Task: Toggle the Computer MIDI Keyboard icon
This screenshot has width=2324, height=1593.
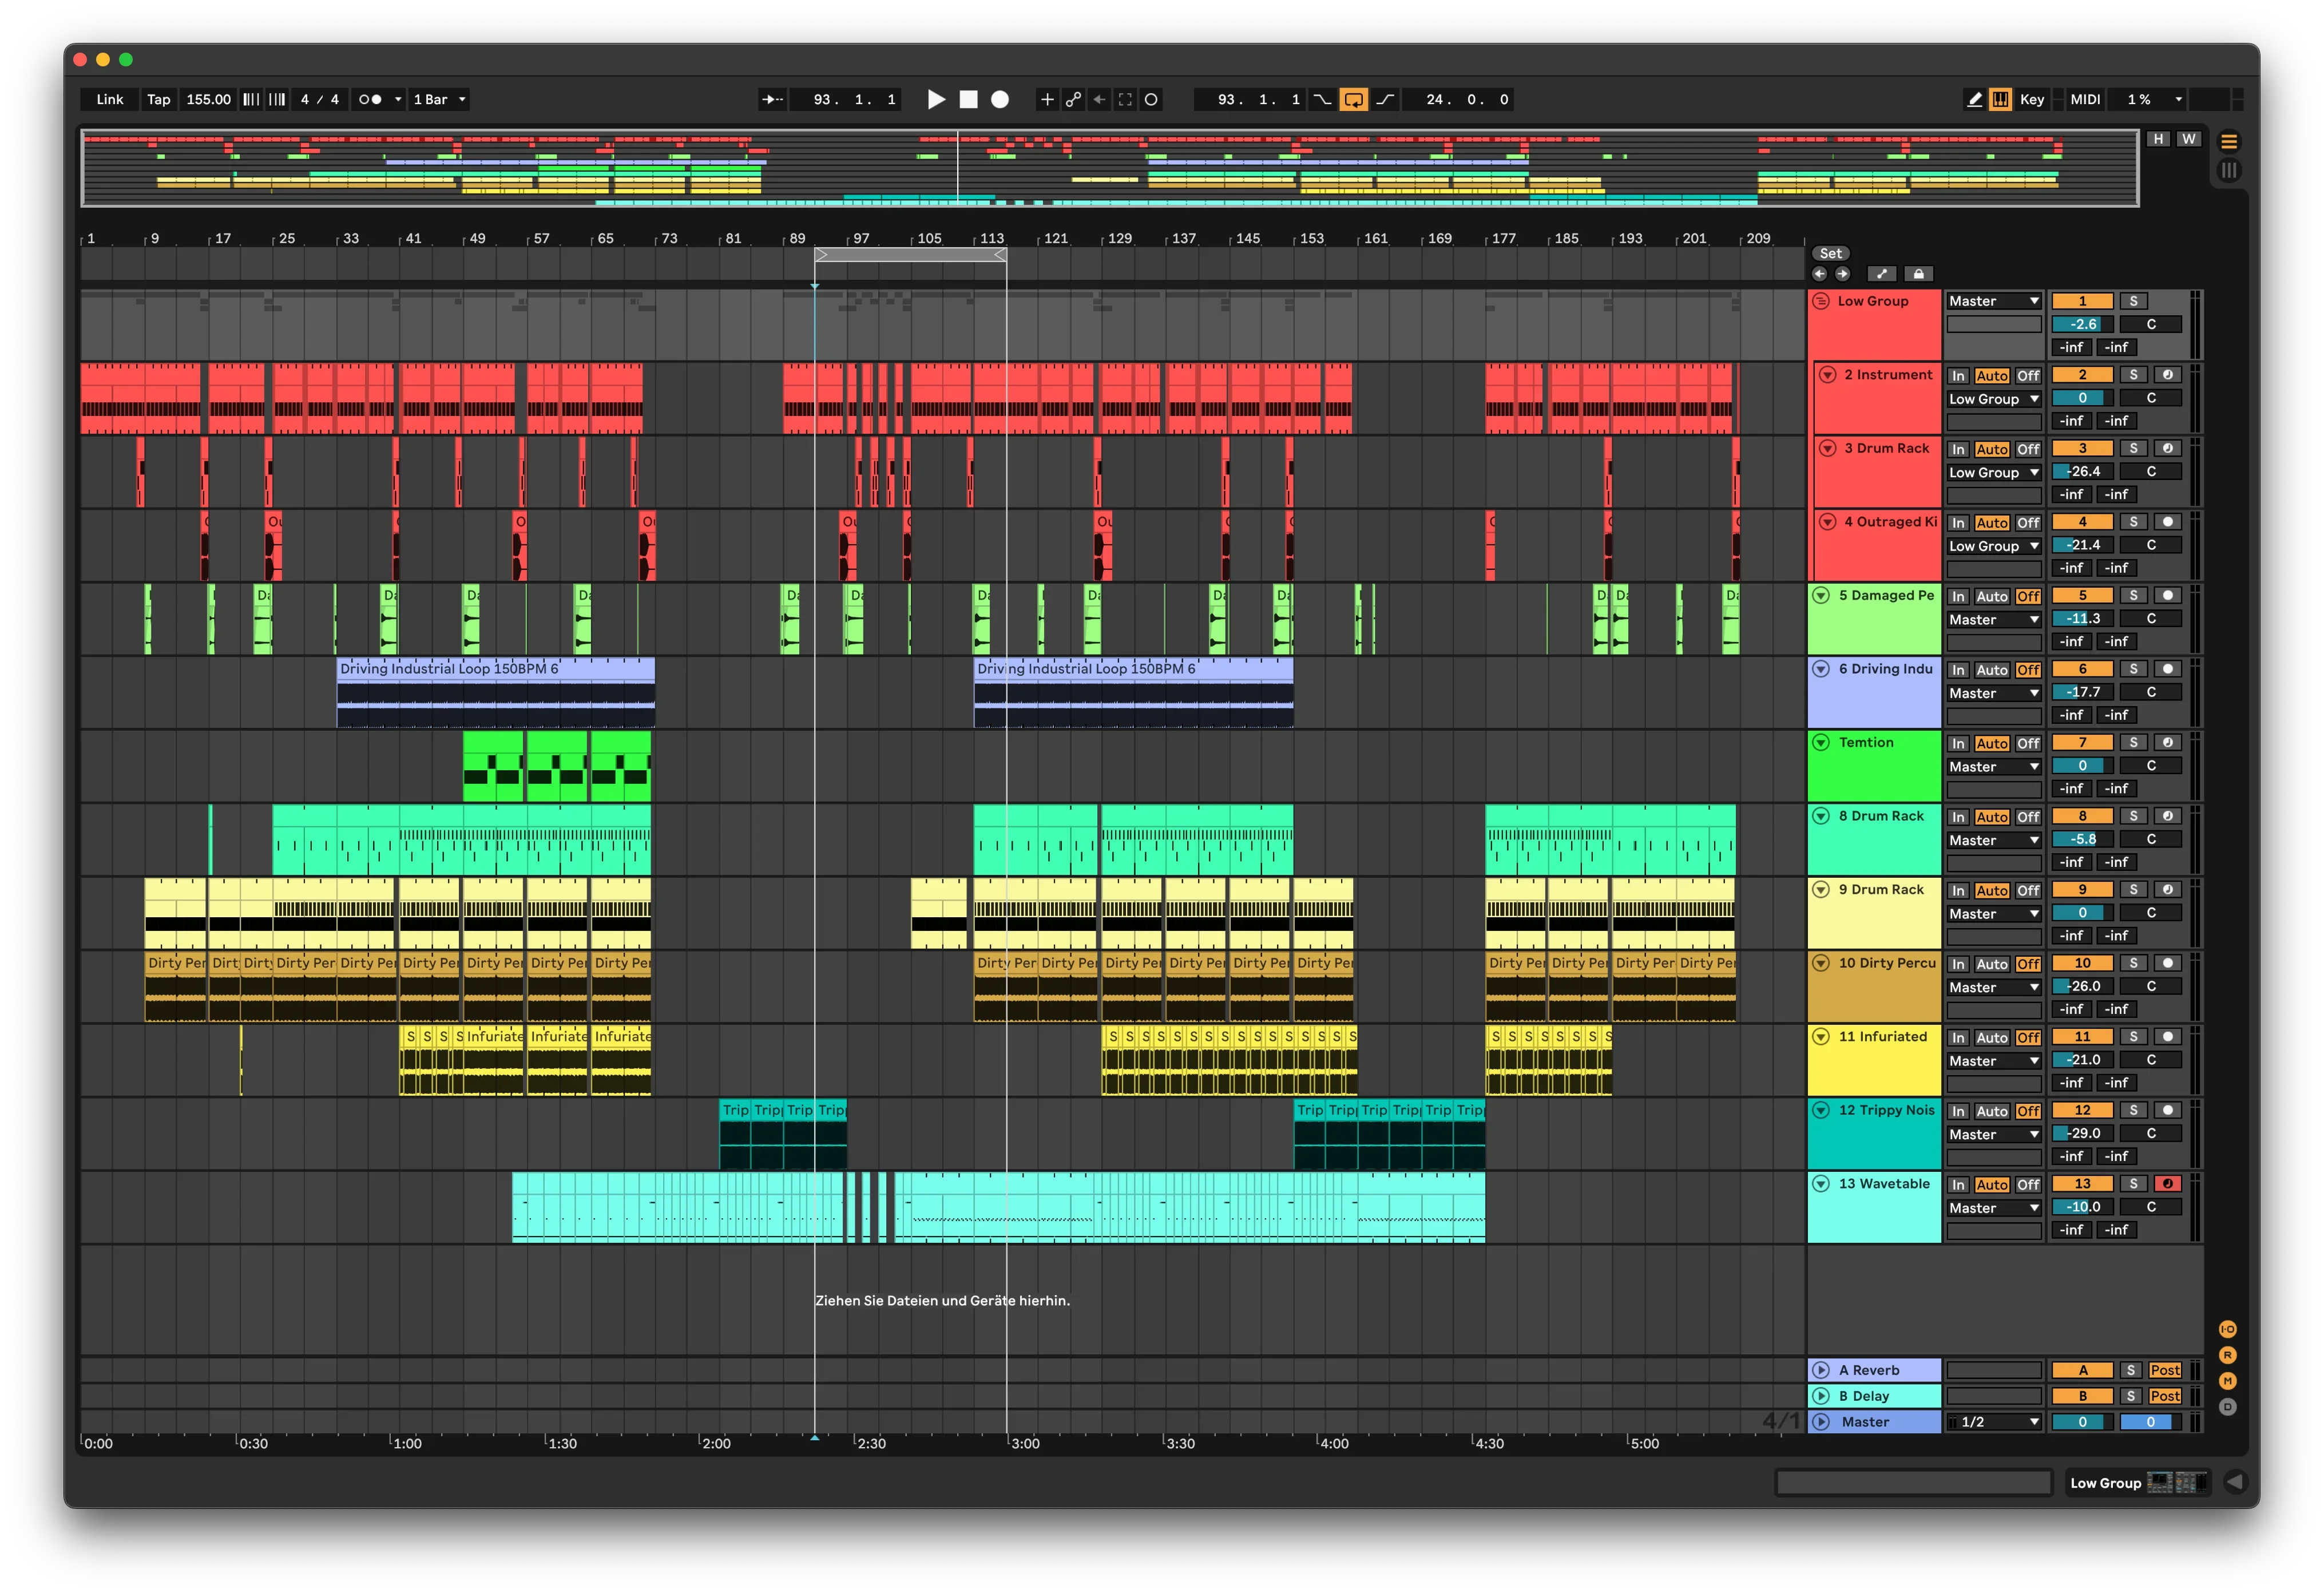Action: coord(2000,99)
